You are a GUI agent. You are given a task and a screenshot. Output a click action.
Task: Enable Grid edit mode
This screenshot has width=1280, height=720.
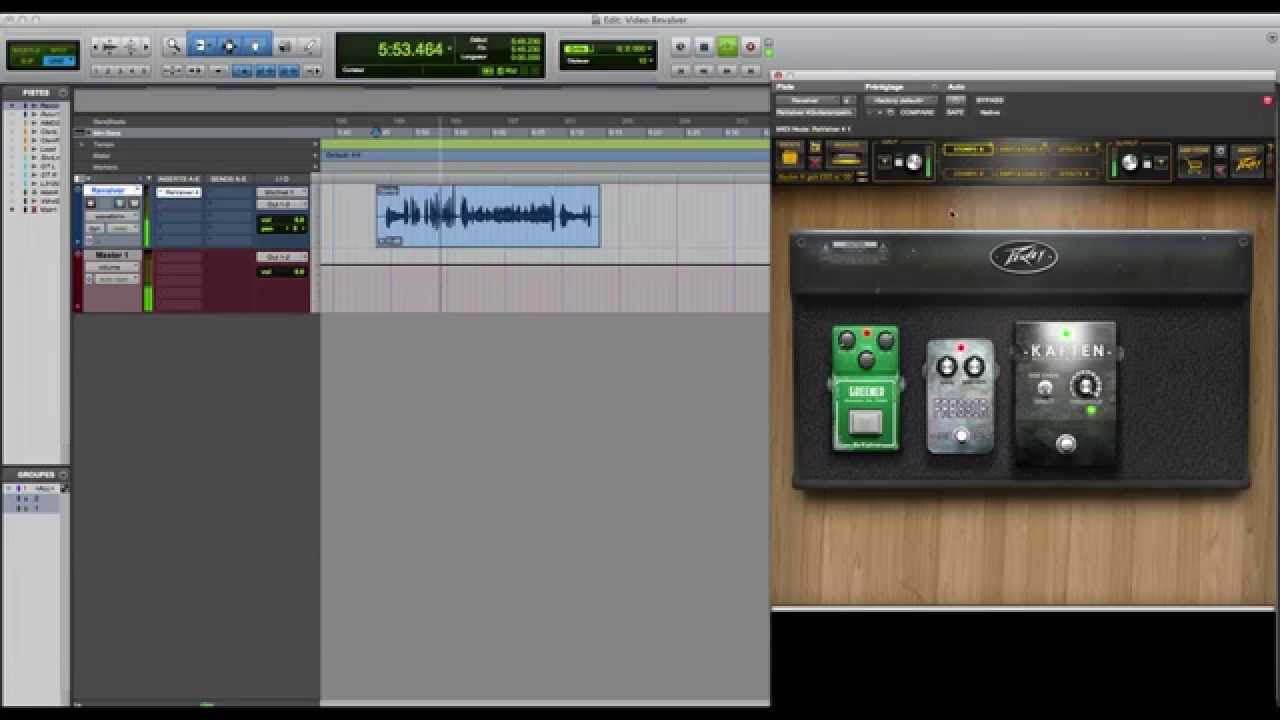(x=60, y=61)
